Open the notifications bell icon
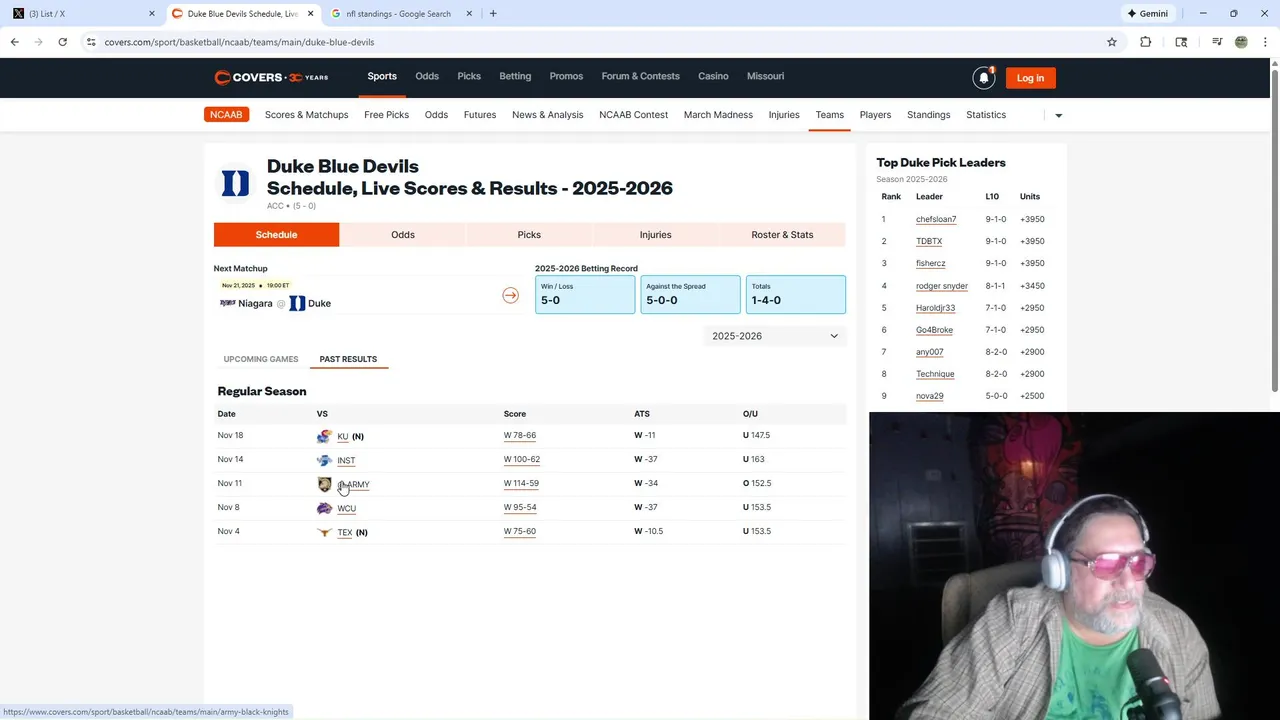 (984, 77)
